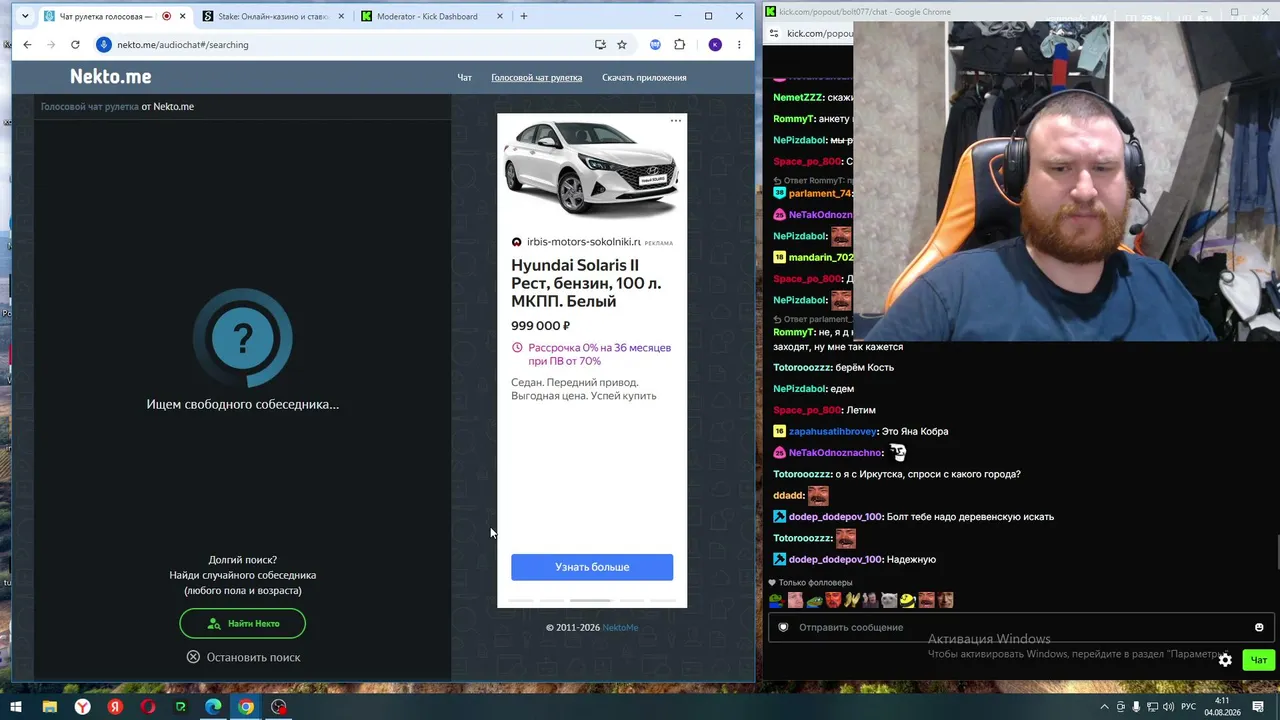Open the install app icon in address bar
The width and height of the screenshot is (1280, 720).
pyautogui.click(x=600, y=44)
